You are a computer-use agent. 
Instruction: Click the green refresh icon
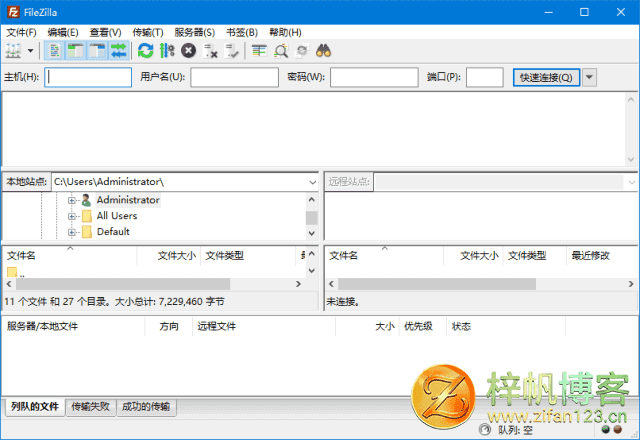point(145,51)
